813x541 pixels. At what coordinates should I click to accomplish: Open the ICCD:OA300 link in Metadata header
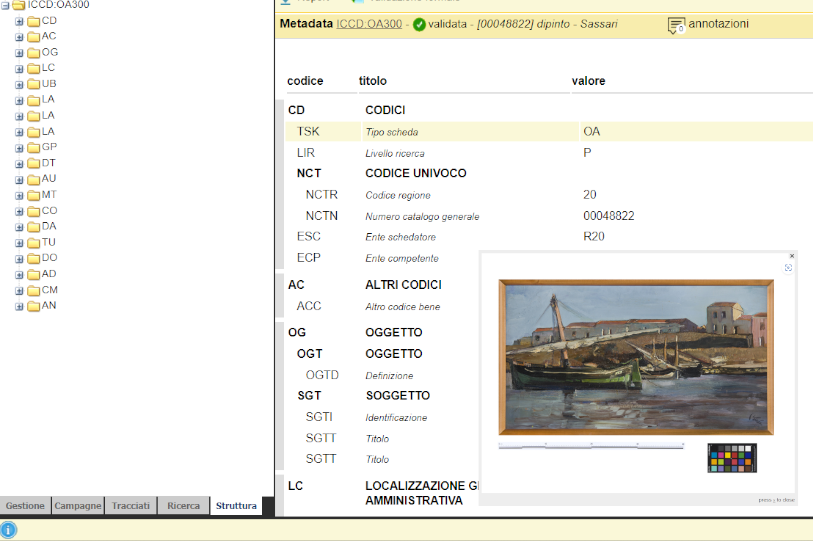tap(369, 24)
